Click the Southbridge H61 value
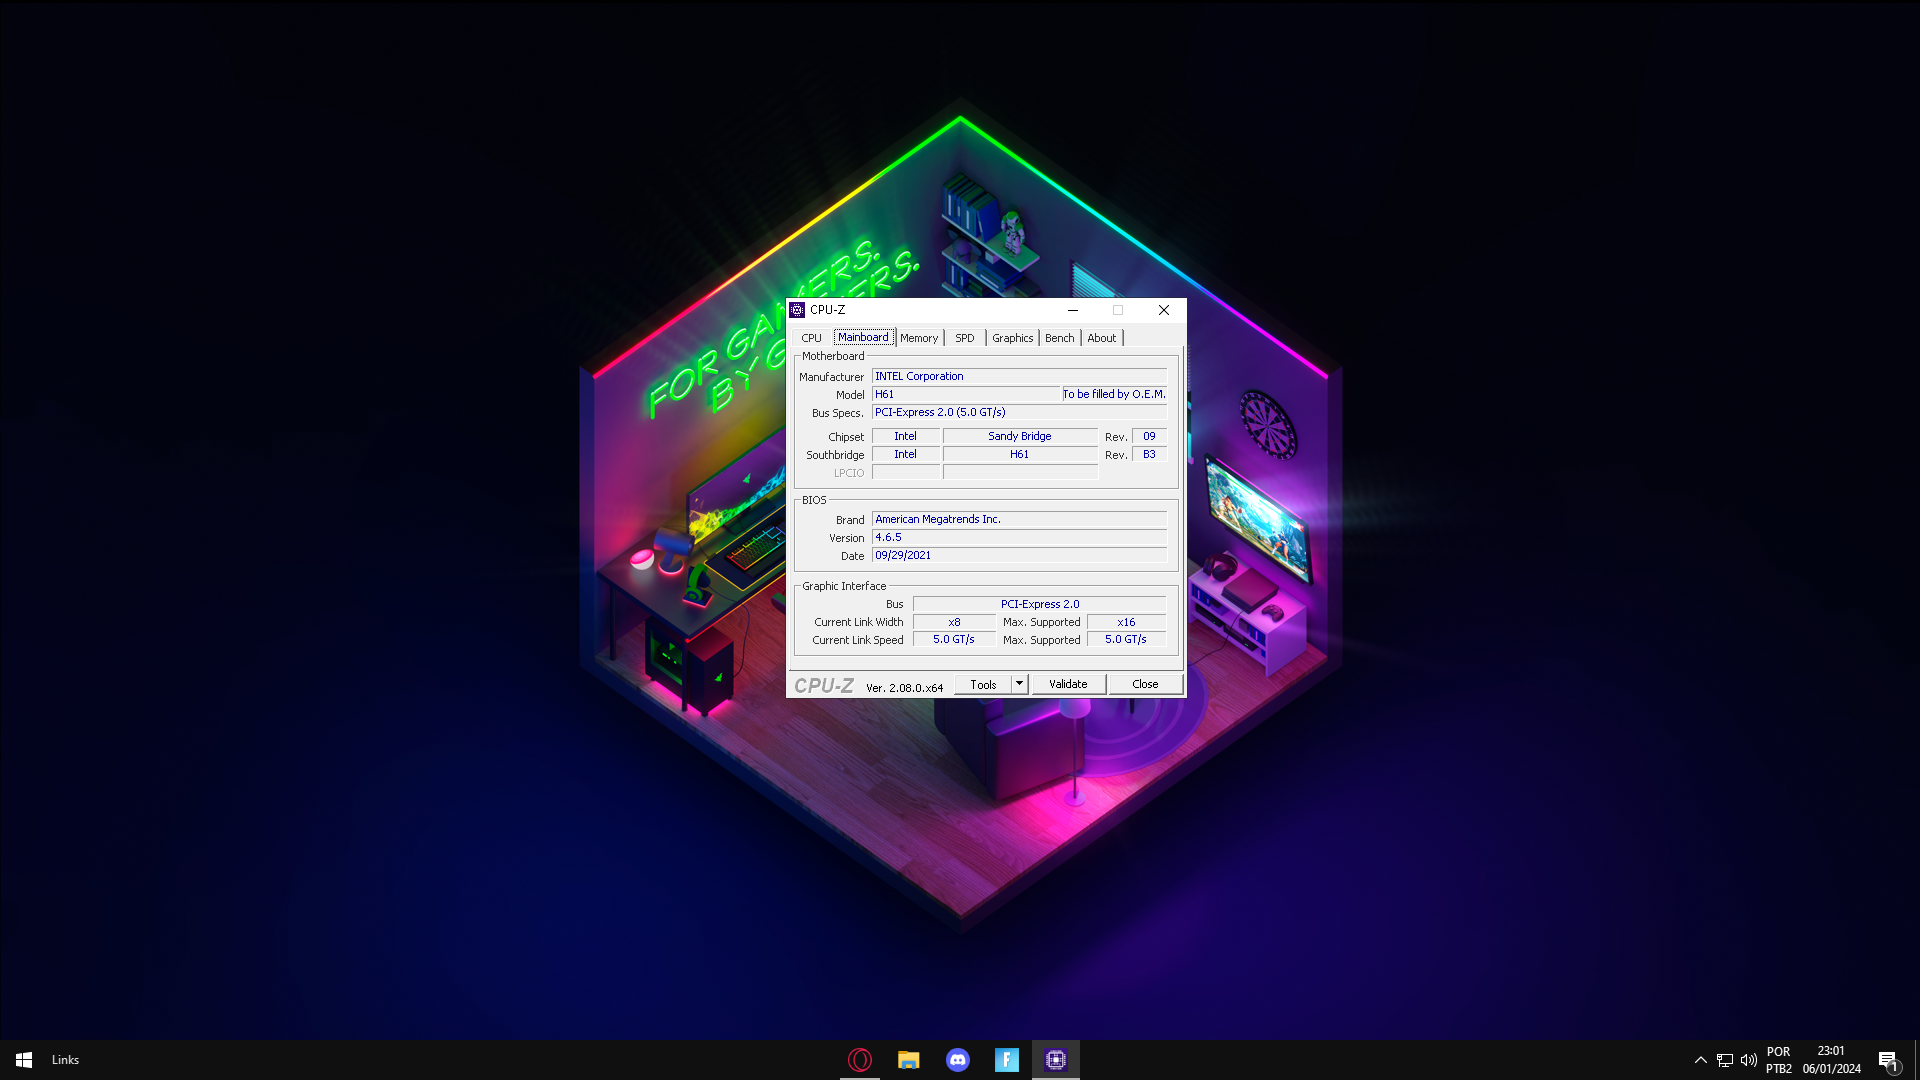The image size is (1920, 1080). pos(1020,454)
